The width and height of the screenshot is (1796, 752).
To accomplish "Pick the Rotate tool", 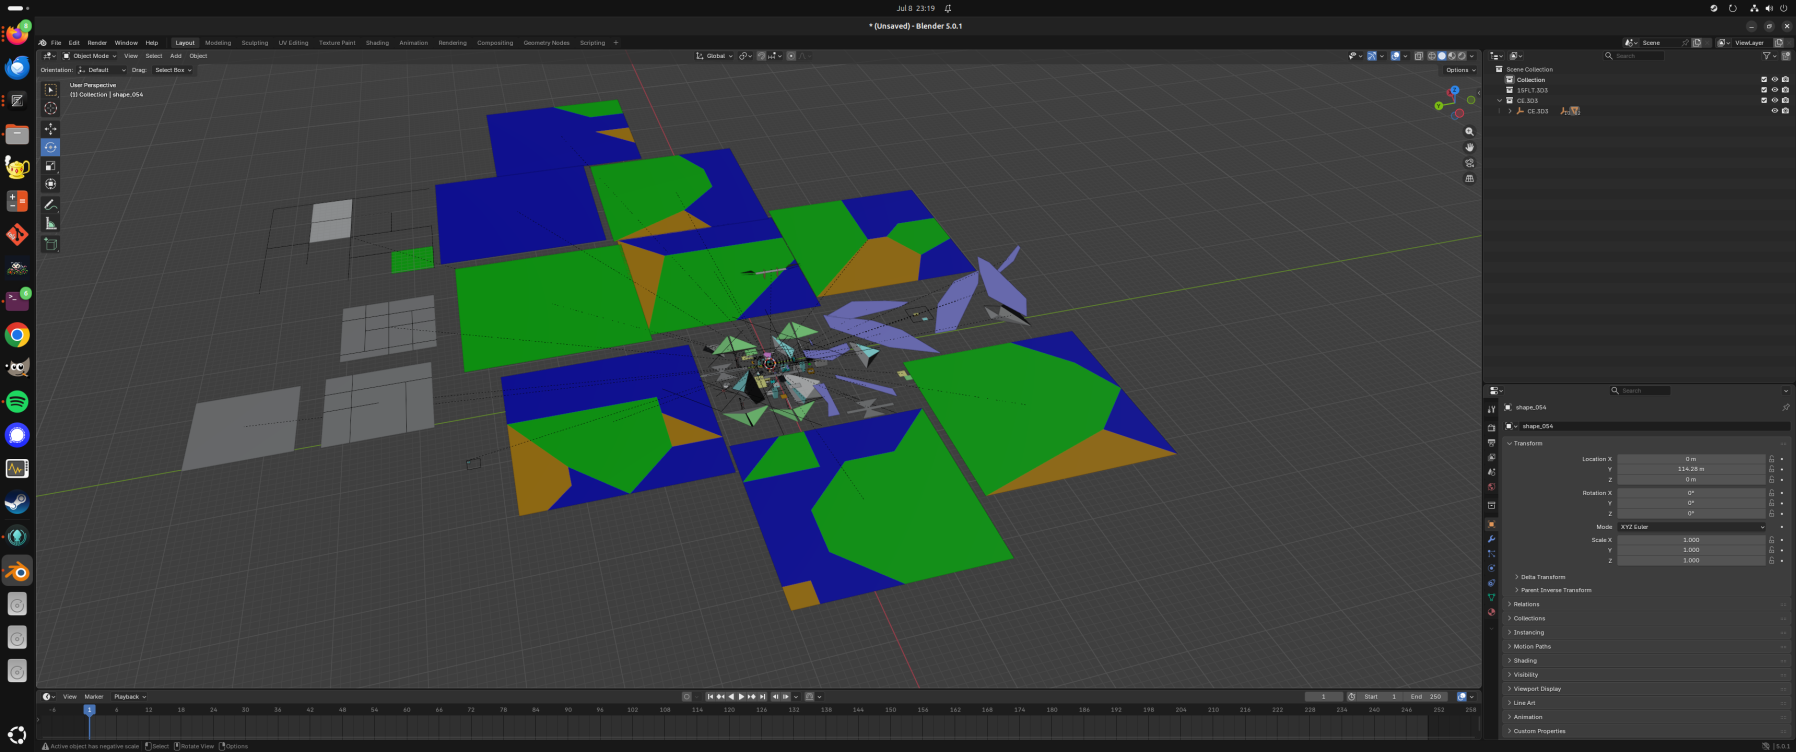I will coord(50,147).
